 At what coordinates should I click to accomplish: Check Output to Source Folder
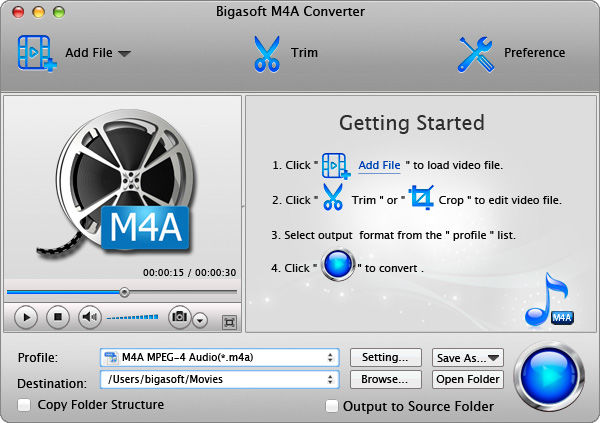click(x=332, y=406)
